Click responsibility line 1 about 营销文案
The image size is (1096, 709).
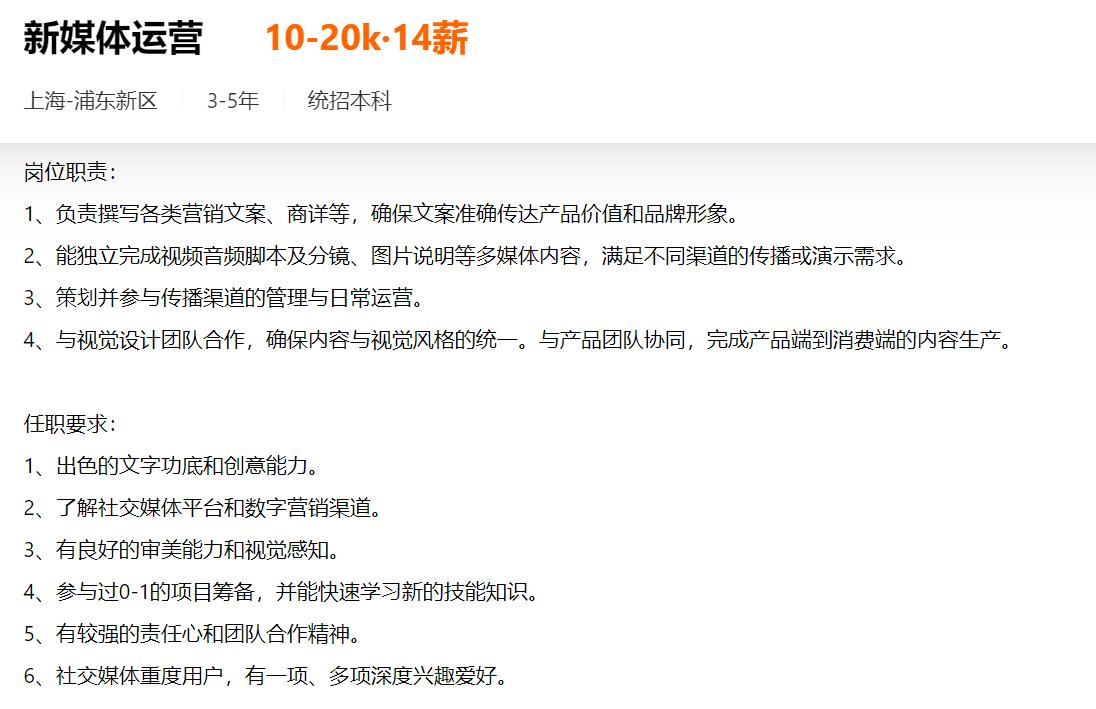click(382, 214)
